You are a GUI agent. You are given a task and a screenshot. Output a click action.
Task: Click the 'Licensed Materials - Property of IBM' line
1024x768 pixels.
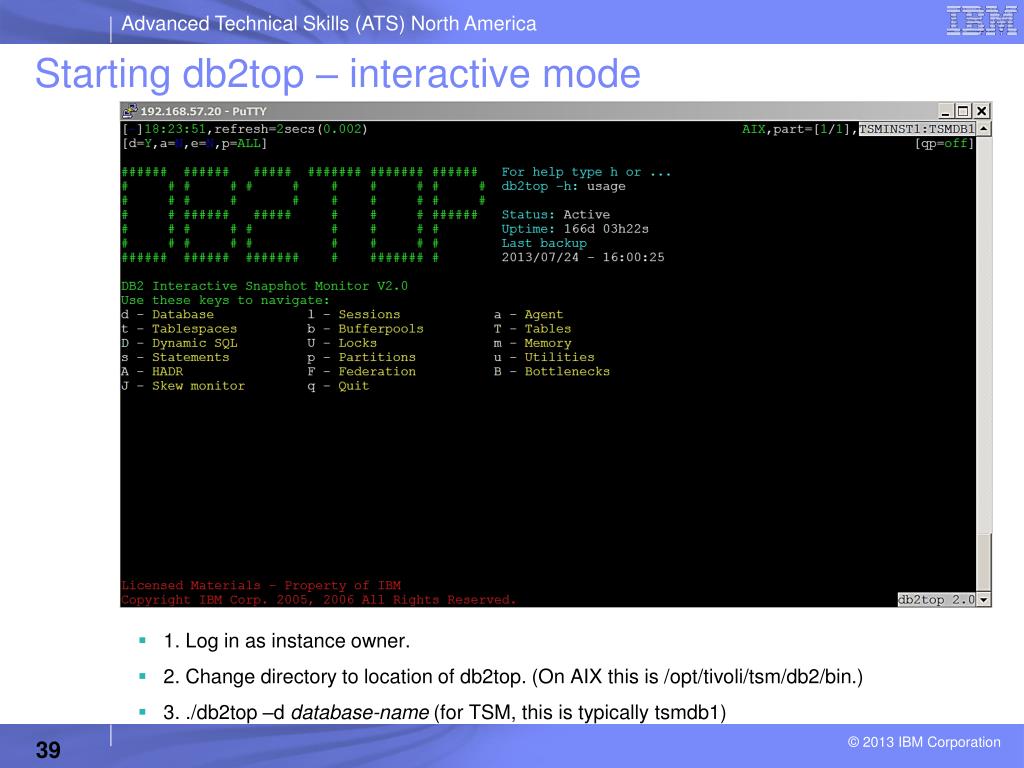(x=261, y=585)
